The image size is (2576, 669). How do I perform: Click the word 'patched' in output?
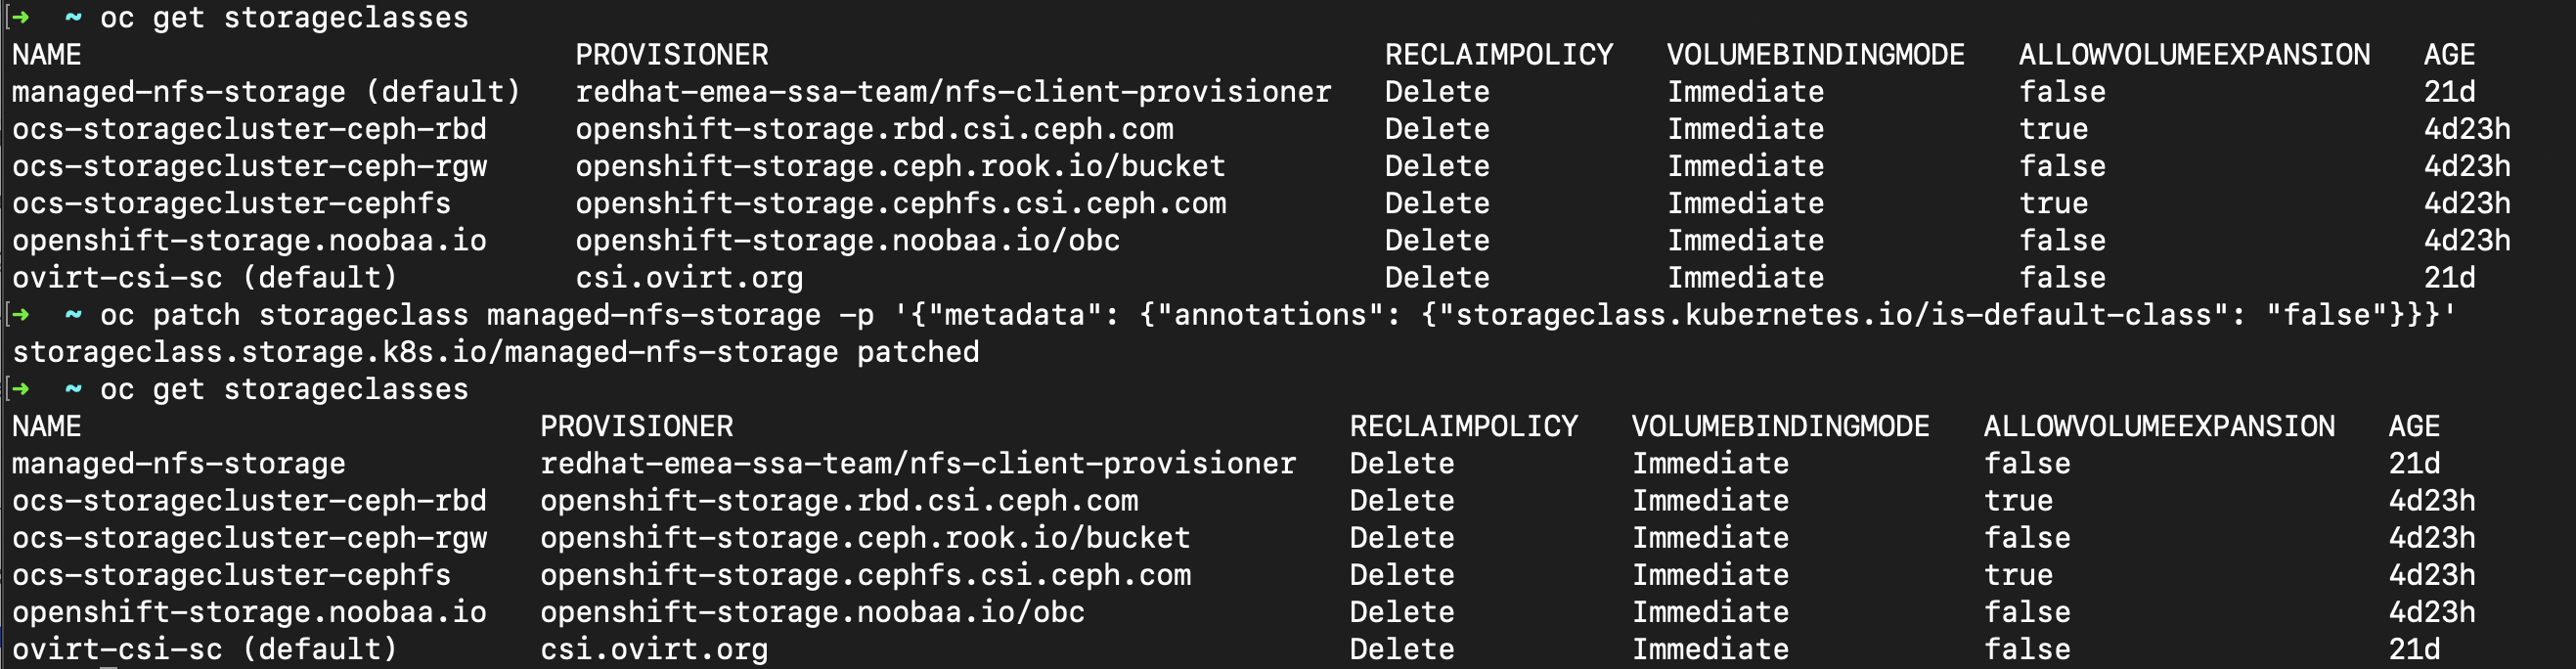[x=918, y=352]
